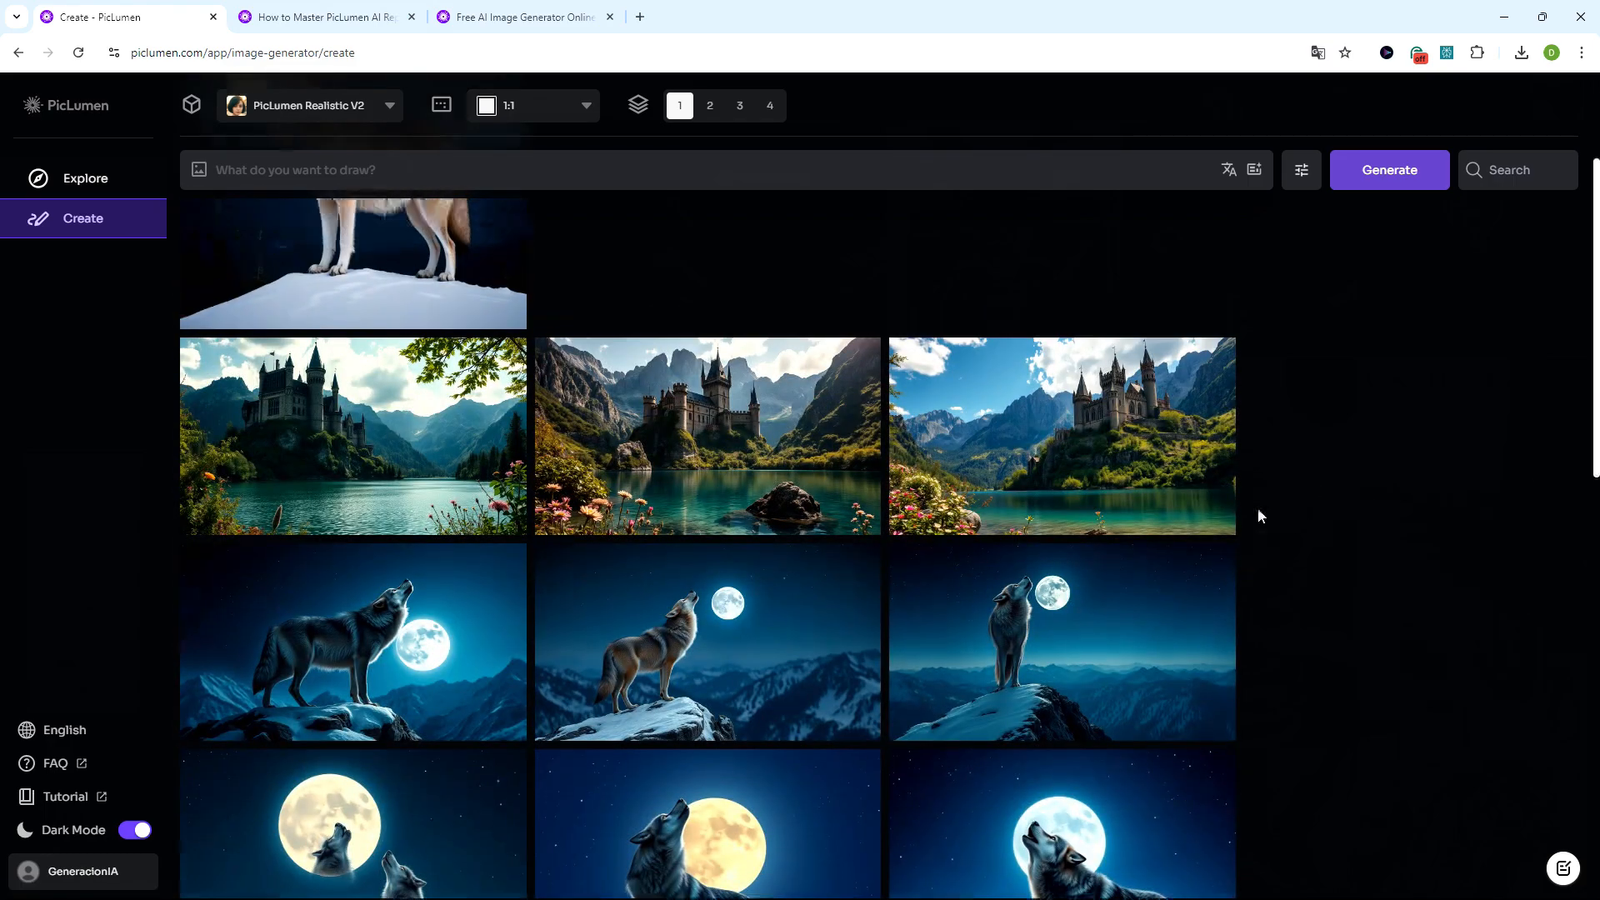Select the prompt translate icon
Viewport: 1600px width, 900px height.
[x=1229, y=169]
